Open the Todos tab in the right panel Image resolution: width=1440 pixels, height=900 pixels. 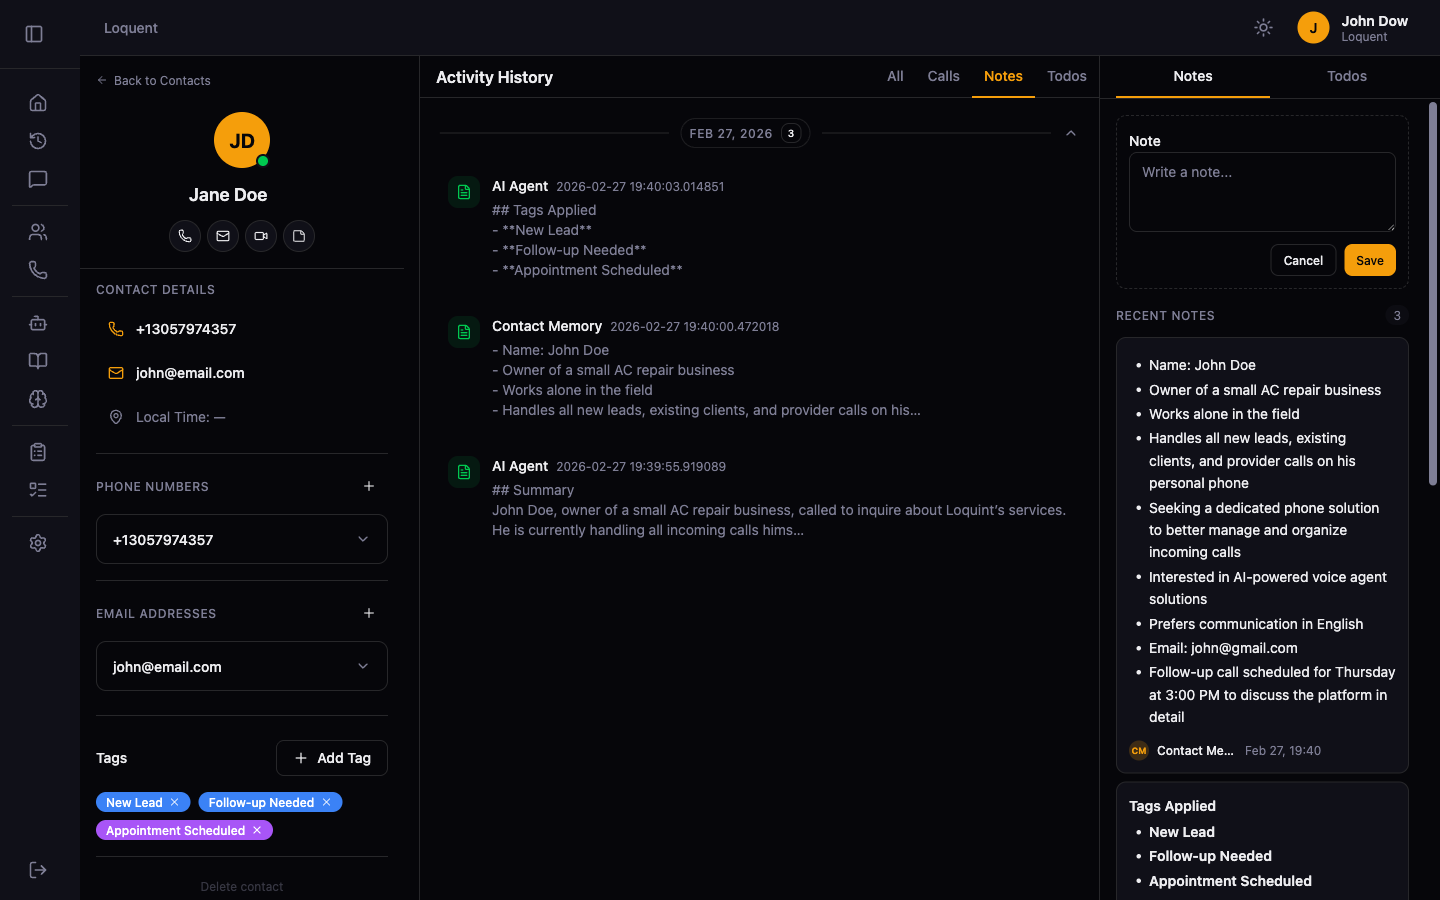pos(1347,76)
